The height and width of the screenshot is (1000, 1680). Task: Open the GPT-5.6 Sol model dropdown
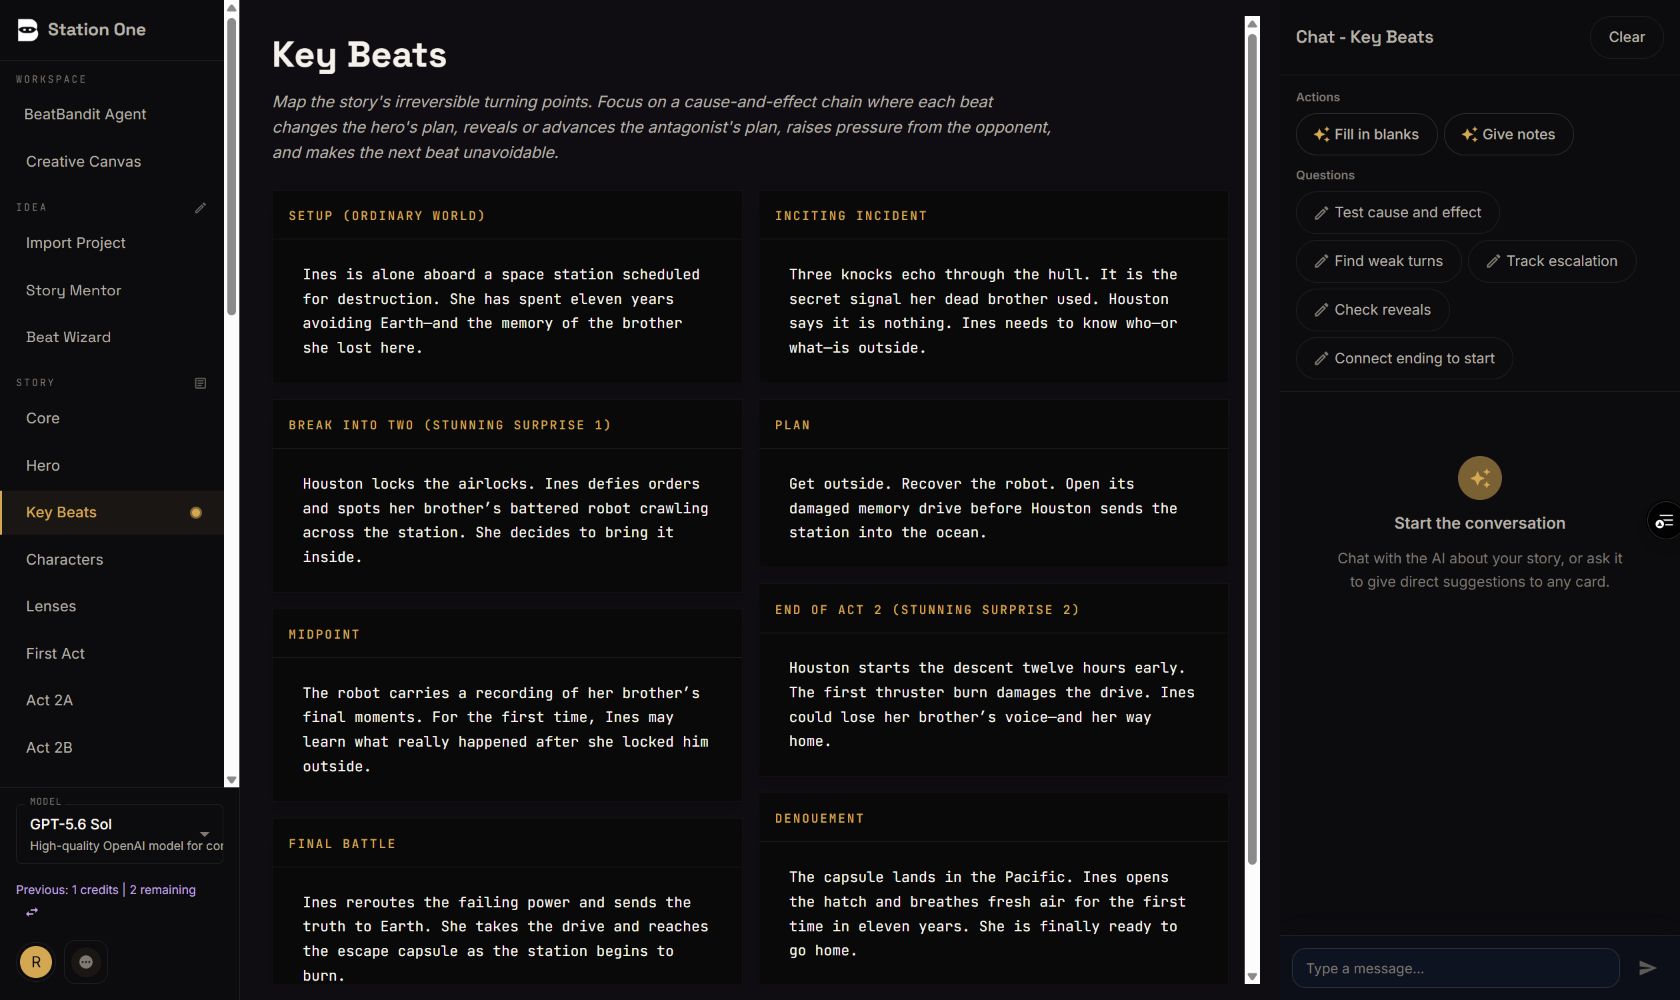tap(120, 833)
